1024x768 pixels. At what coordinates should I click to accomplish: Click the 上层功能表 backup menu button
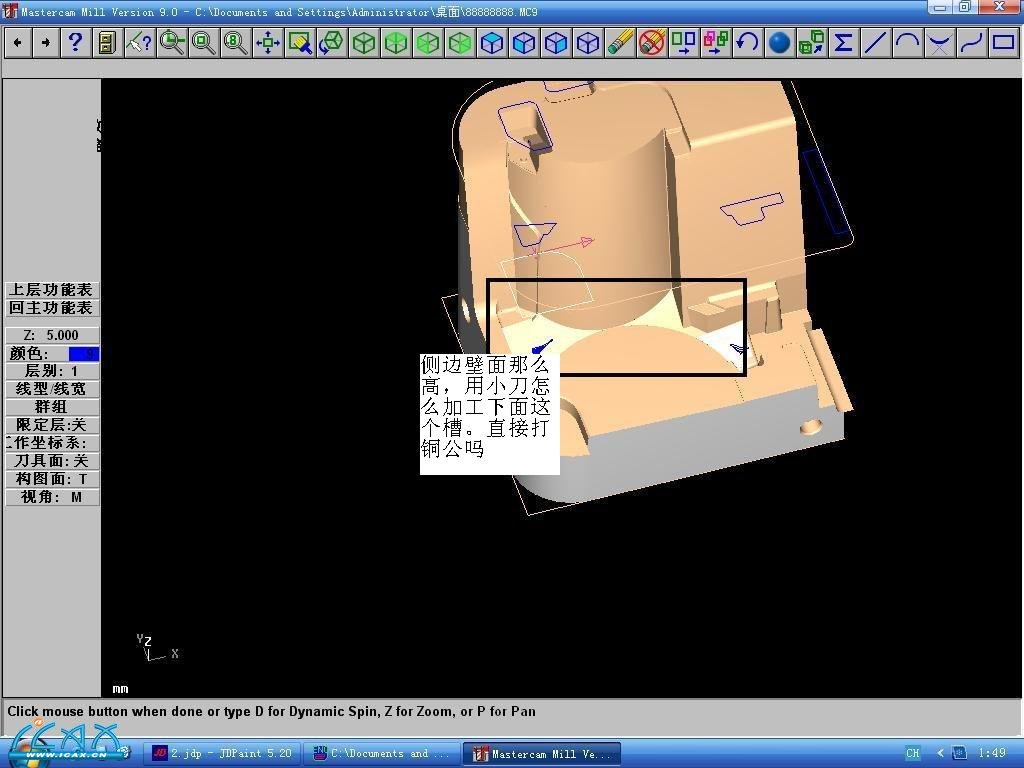[52, 290]
